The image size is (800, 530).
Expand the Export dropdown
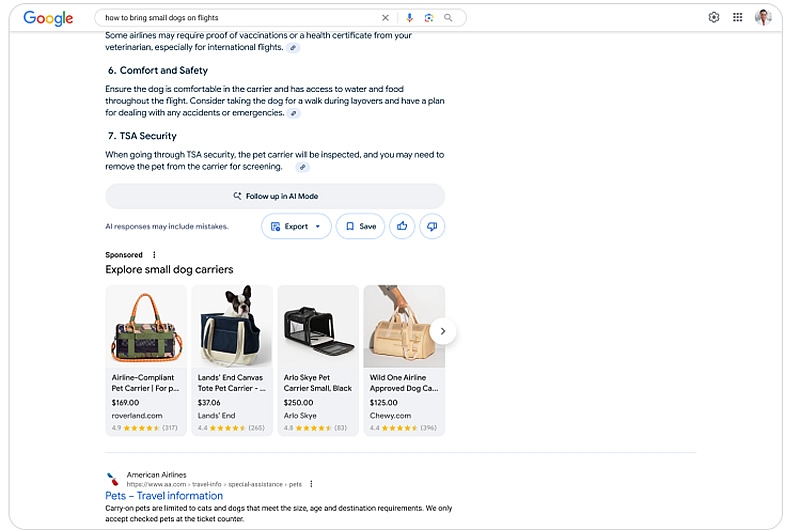coord(296,226)
